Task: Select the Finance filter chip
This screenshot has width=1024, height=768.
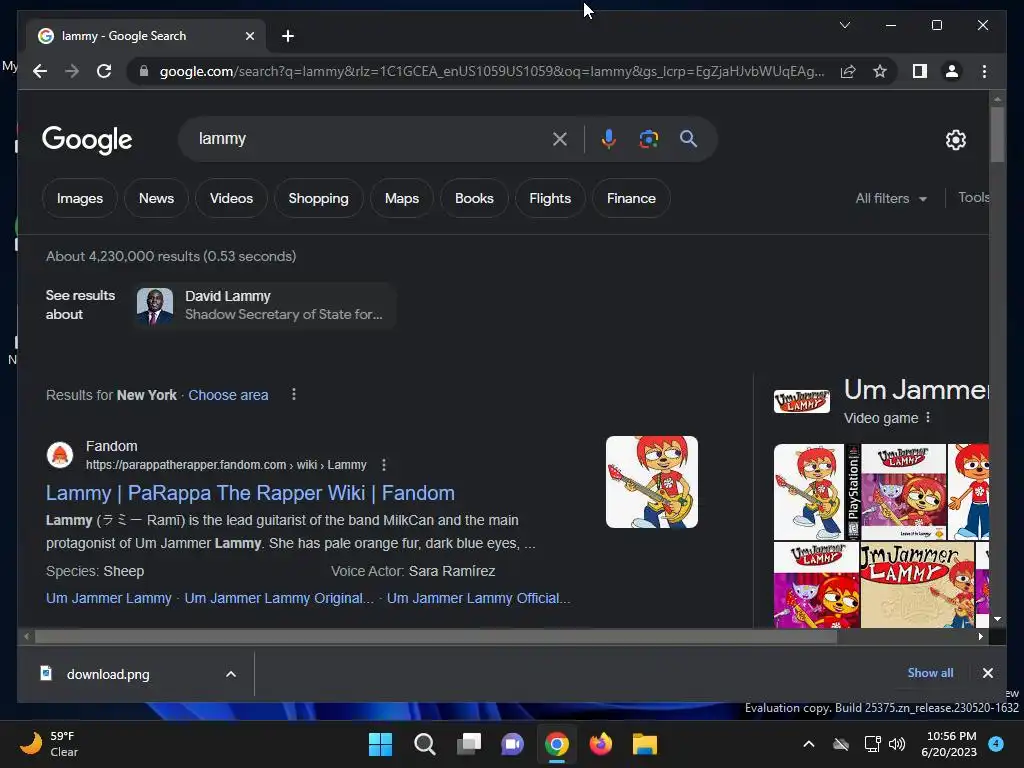Action: click(631, 198)
